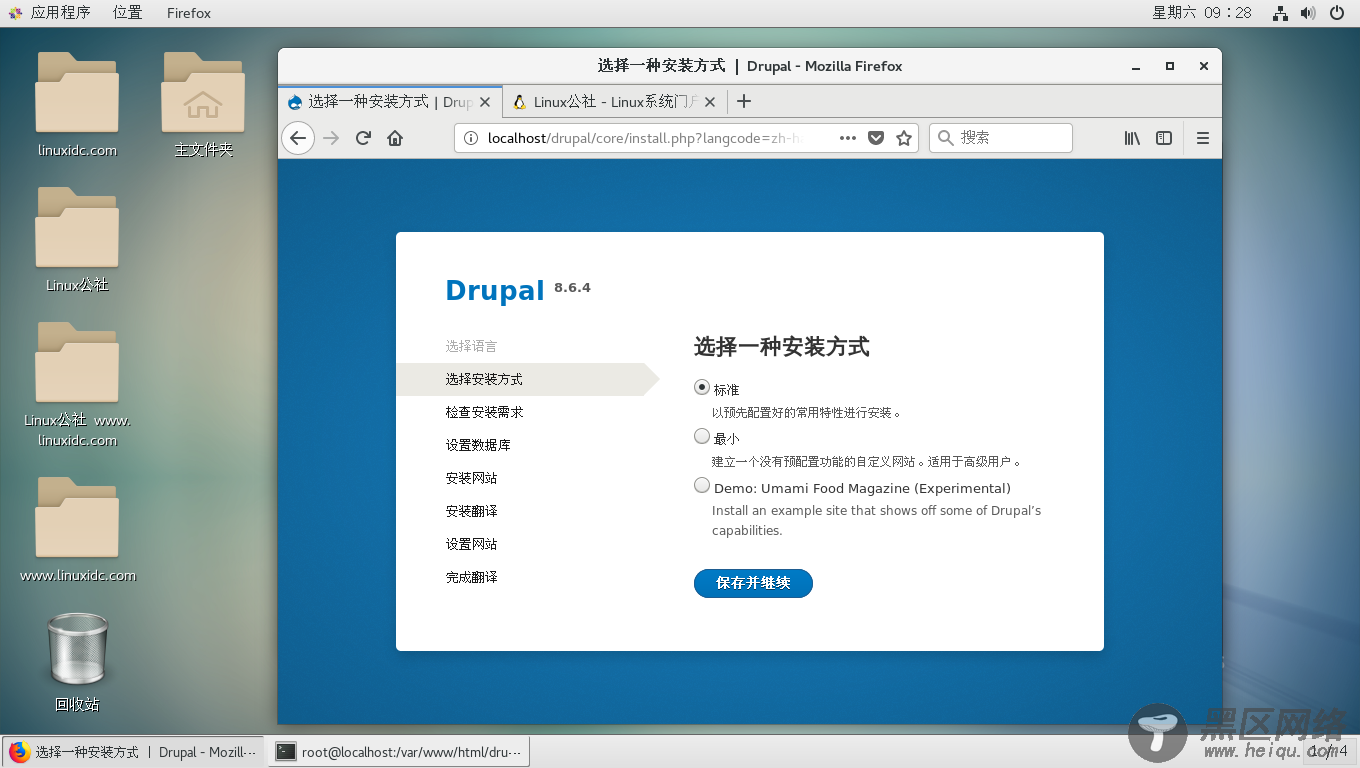This screenshot has width=1360, height=768.
Task: Click the 星期六 09:28 clock
Action: point(1202,13)
